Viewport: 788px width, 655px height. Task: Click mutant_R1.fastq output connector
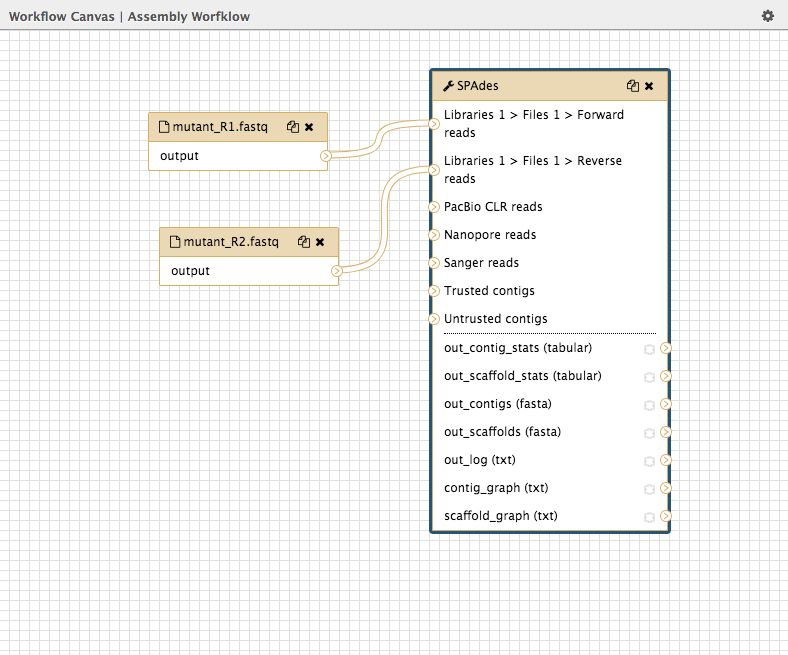[x=326, y=156]
